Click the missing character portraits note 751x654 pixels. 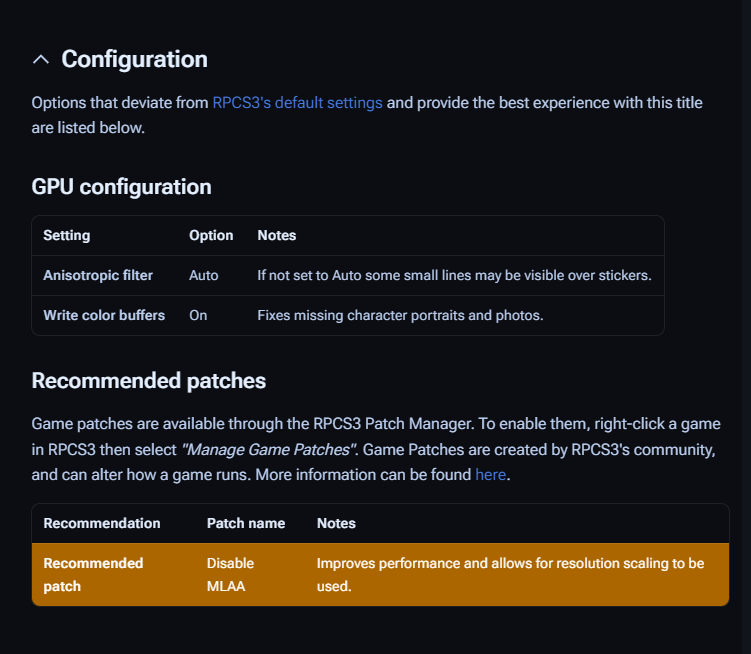point(400,315)
